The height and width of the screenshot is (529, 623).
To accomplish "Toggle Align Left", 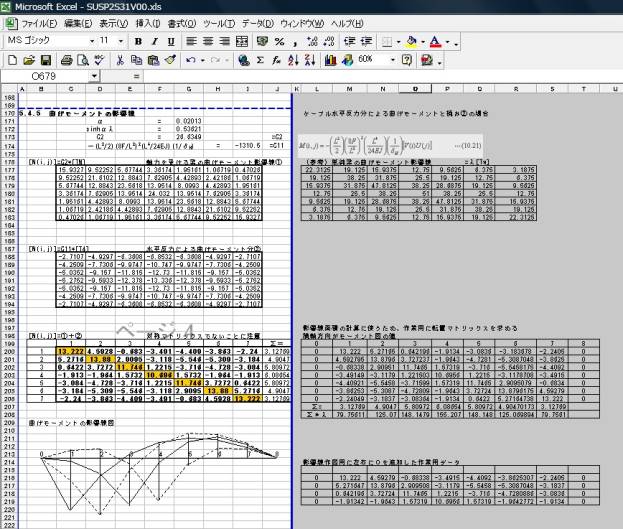I will click(x=192, y=41).
